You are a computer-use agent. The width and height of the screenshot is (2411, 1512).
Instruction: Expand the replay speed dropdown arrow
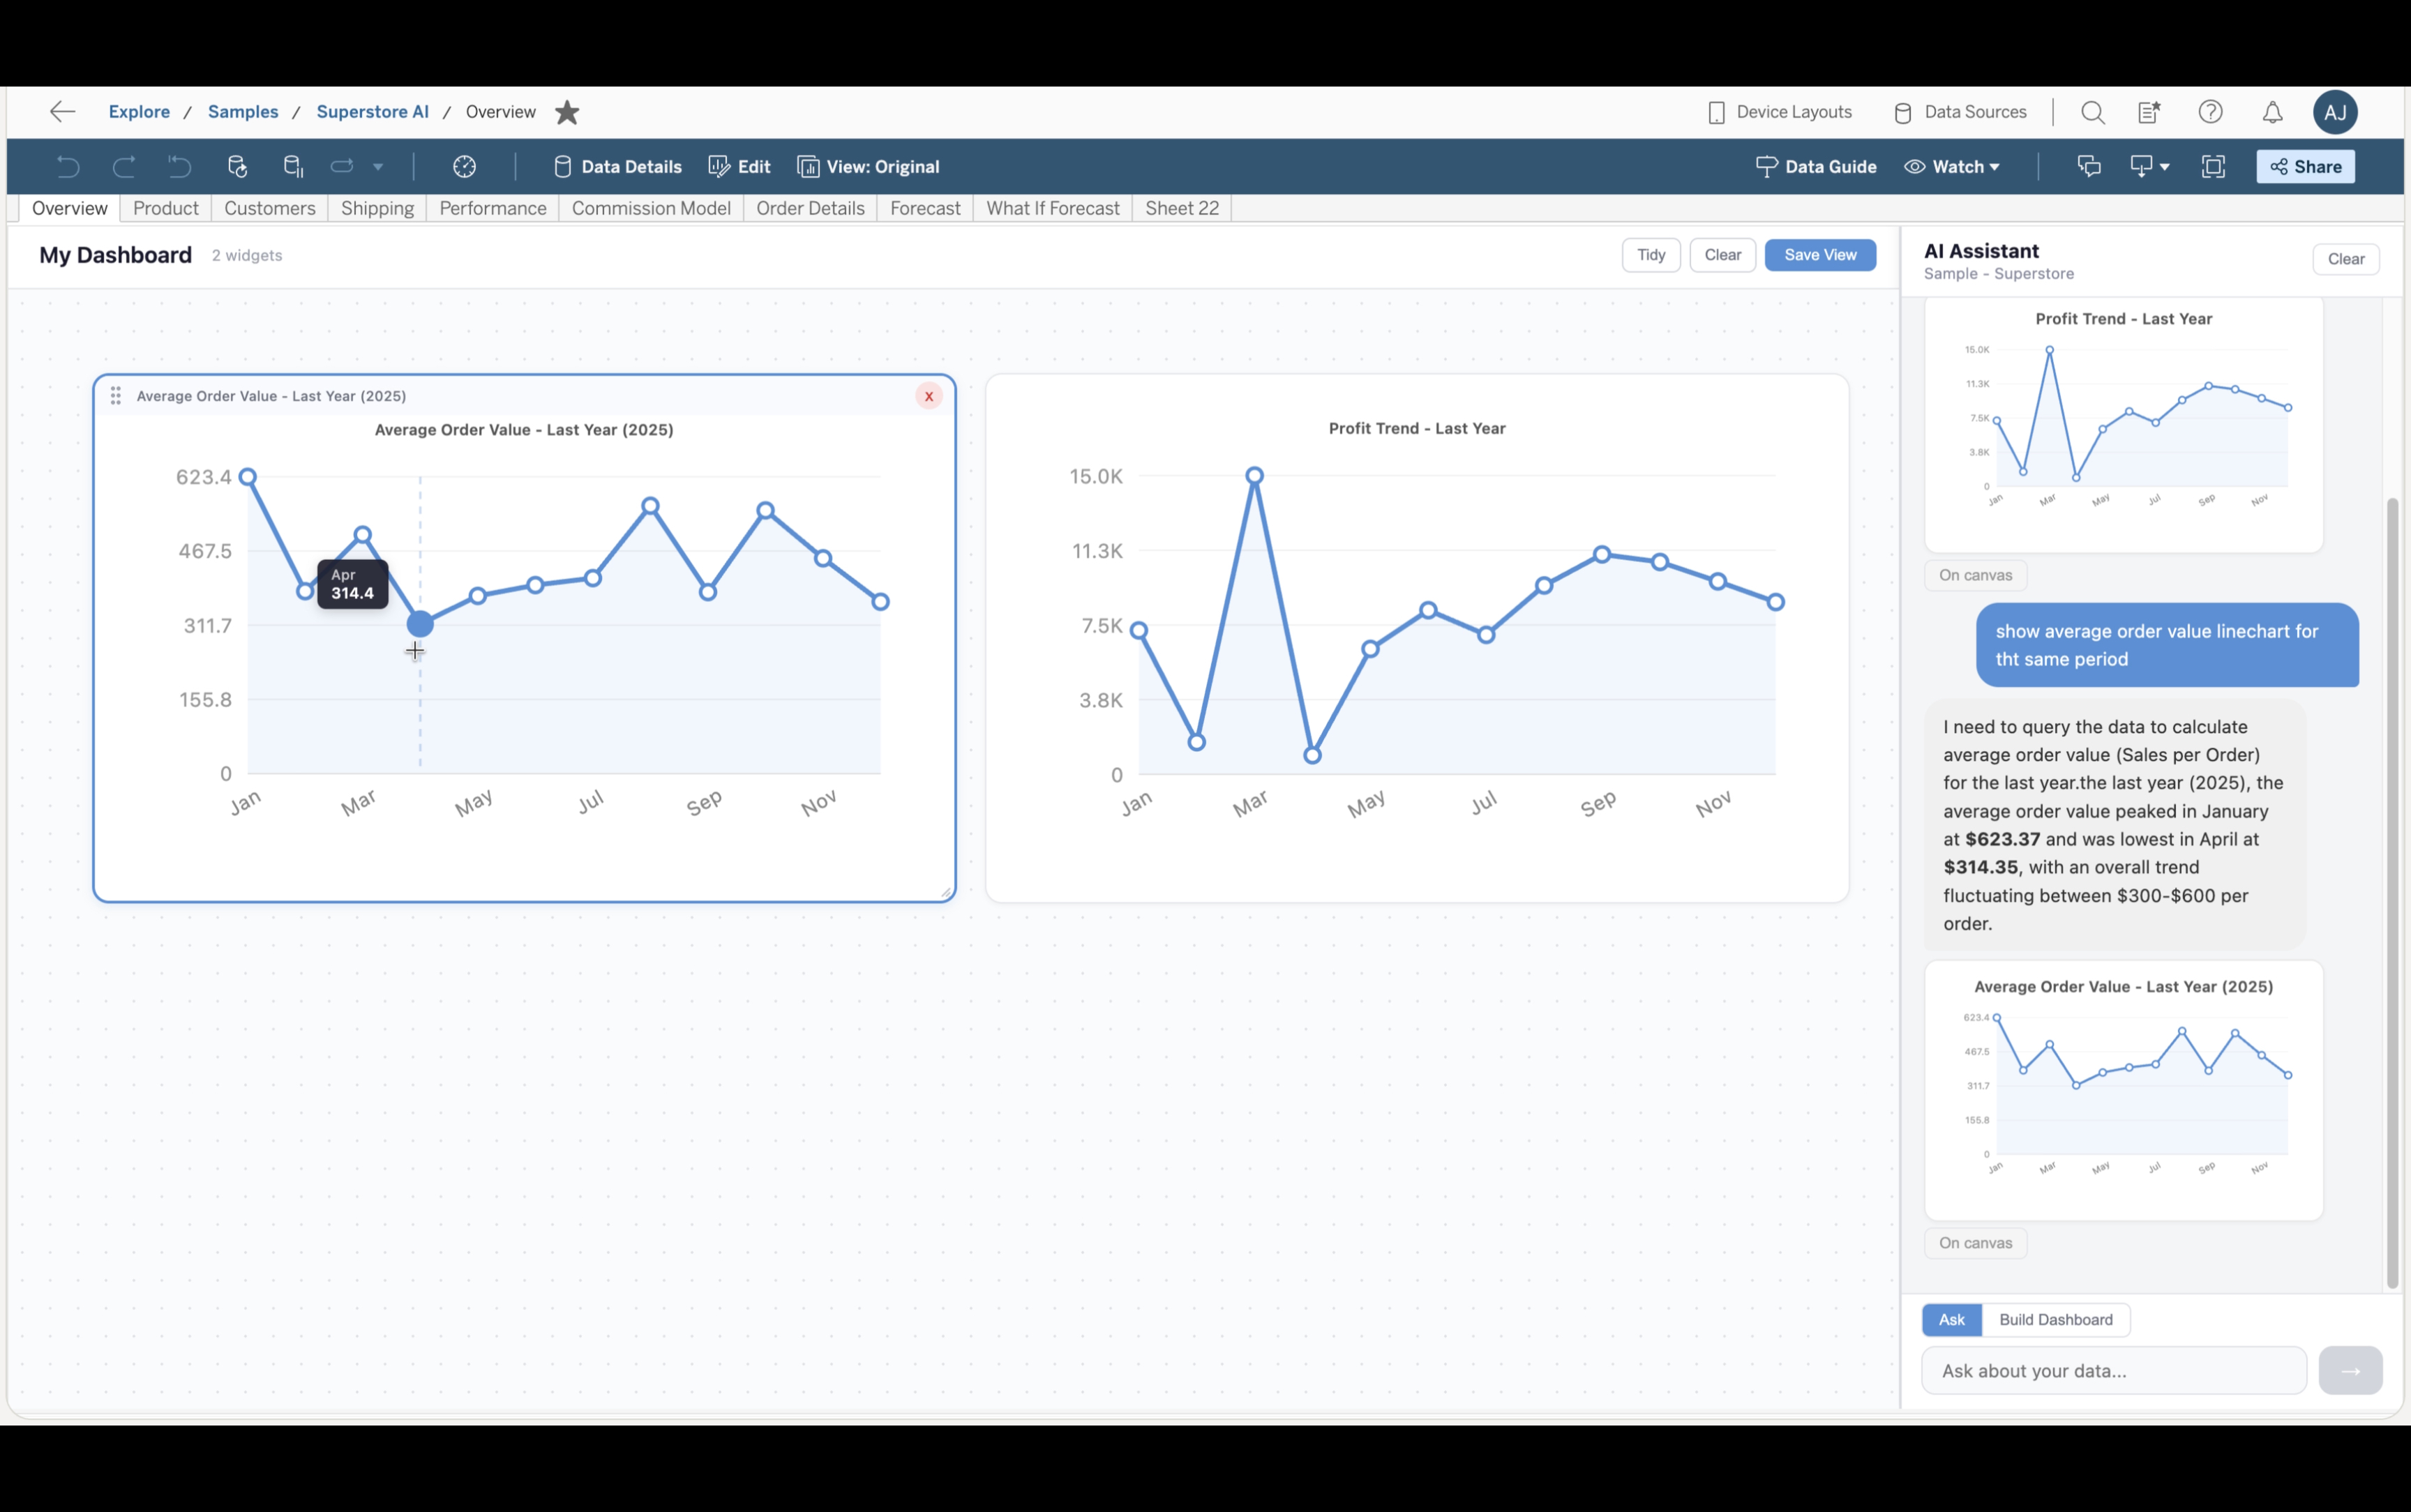point(378,166)
